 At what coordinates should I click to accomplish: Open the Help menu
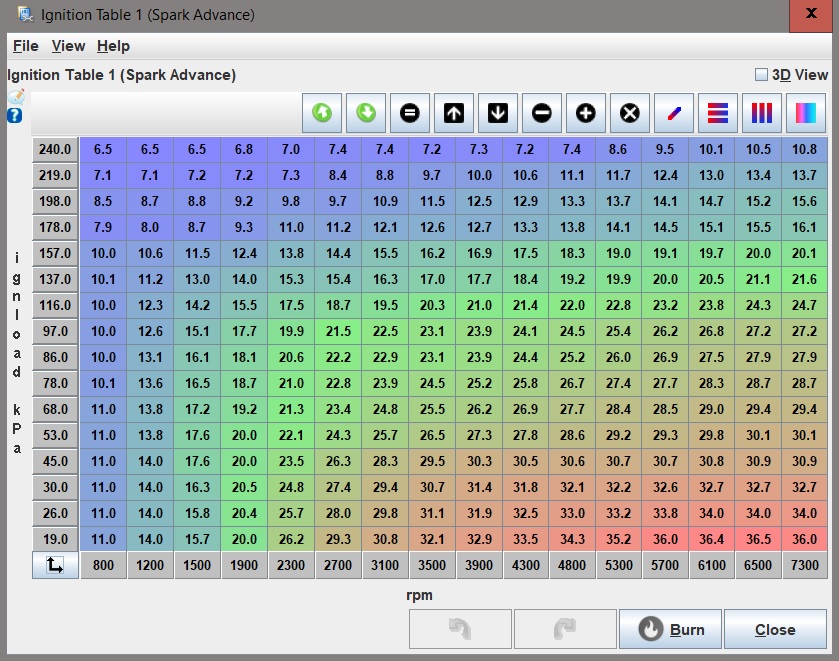click(x=113, y=46)
